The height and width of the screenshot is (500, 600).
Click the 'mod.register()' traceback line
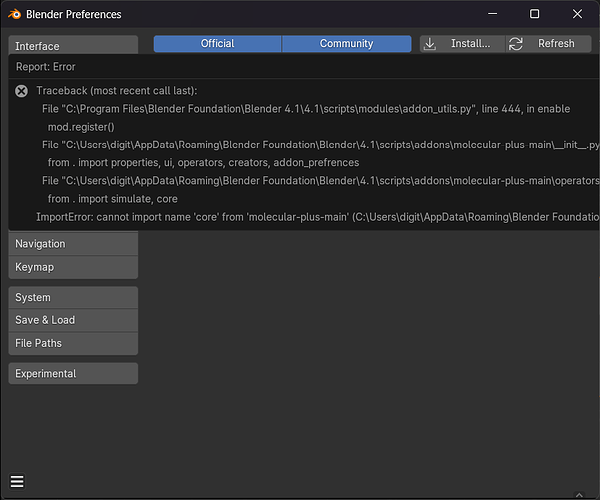point(81,127)
